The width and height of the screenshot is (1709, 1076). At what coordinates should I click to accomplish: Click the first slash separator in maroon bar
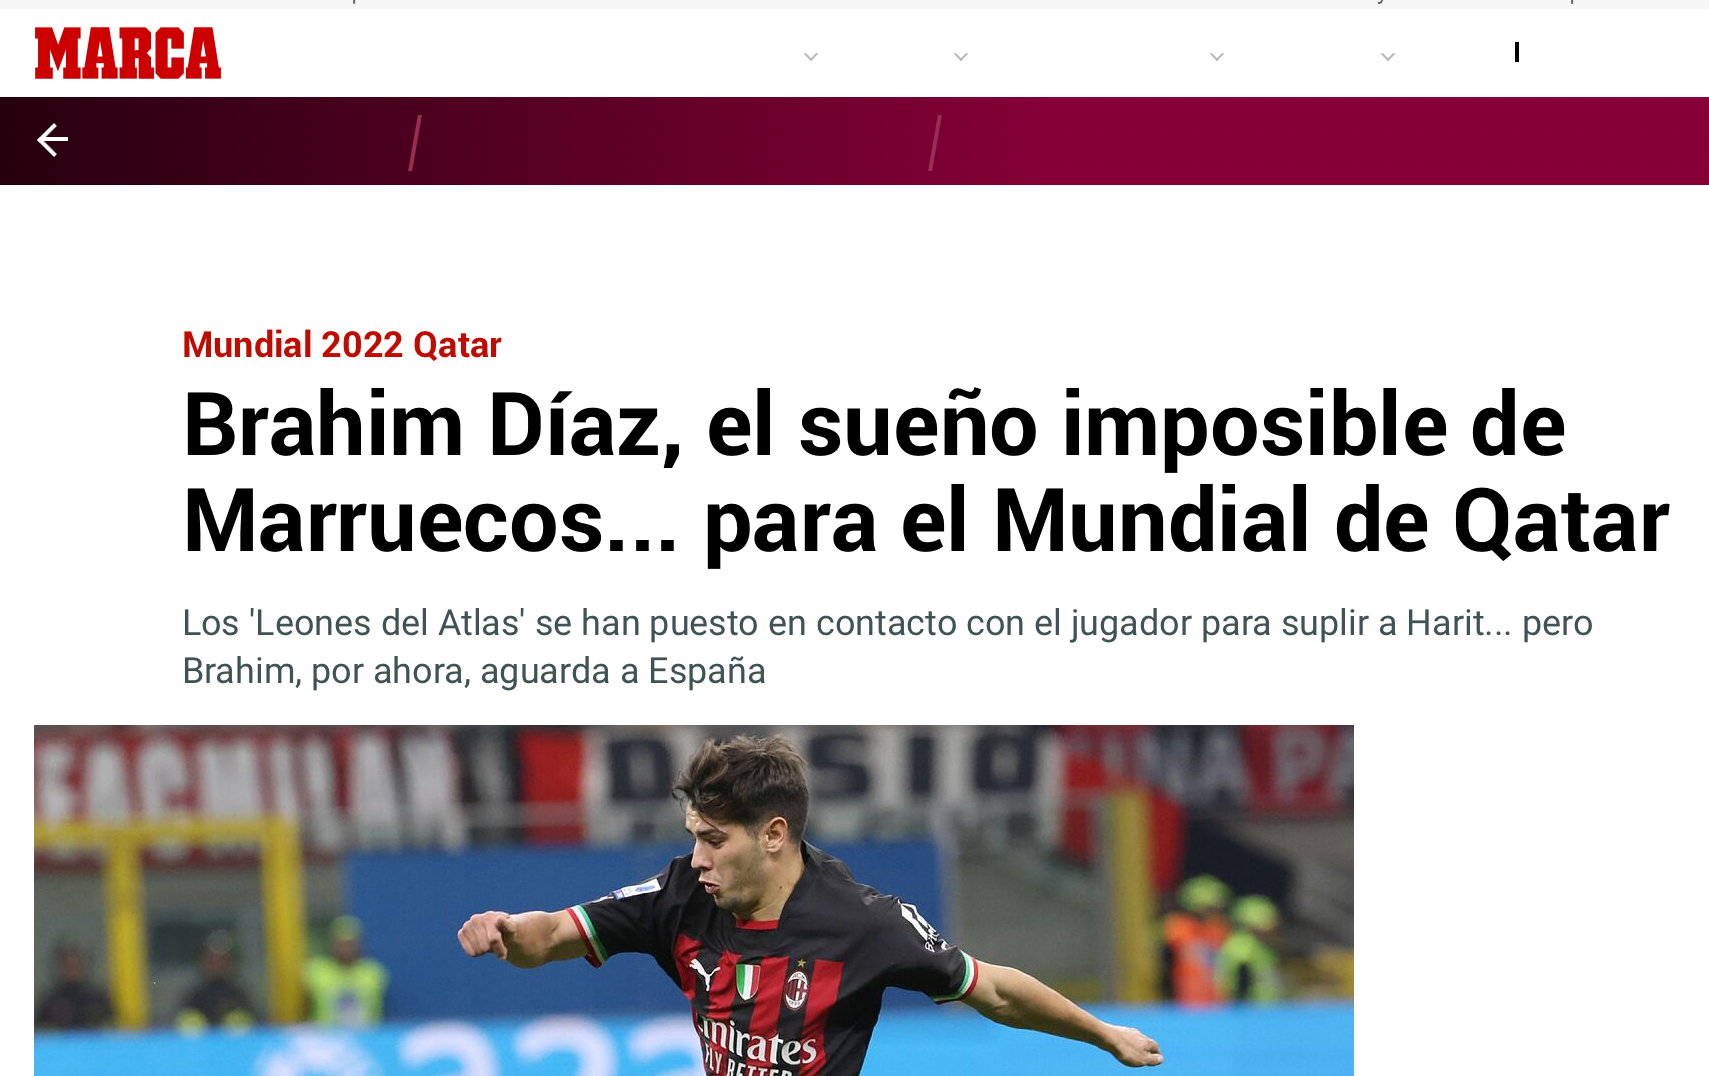click(x=415, y=142)
